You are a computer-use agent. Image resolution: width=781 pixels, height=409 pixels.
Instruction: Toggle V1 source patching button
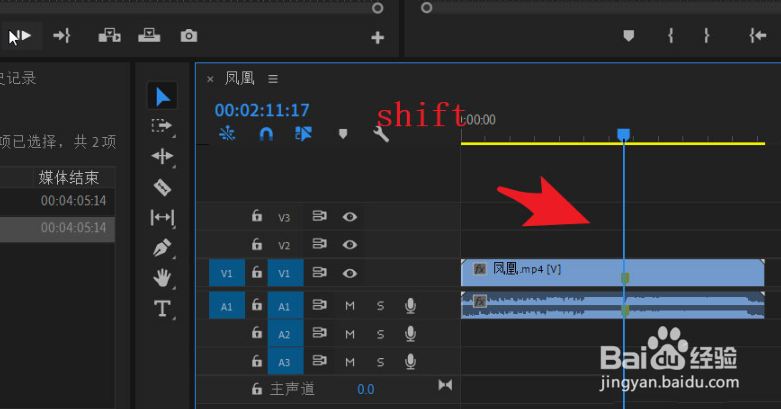(227, 273)
